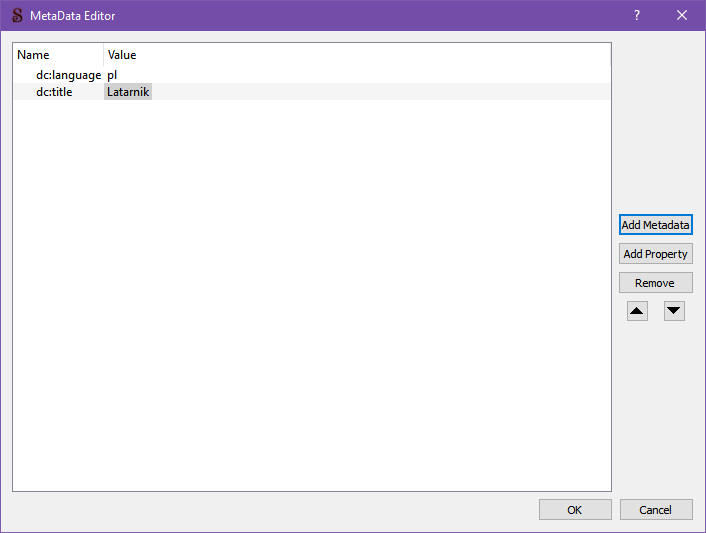
Task: Click the 'Latarnik' title value cell
Action: click(128, 92)
